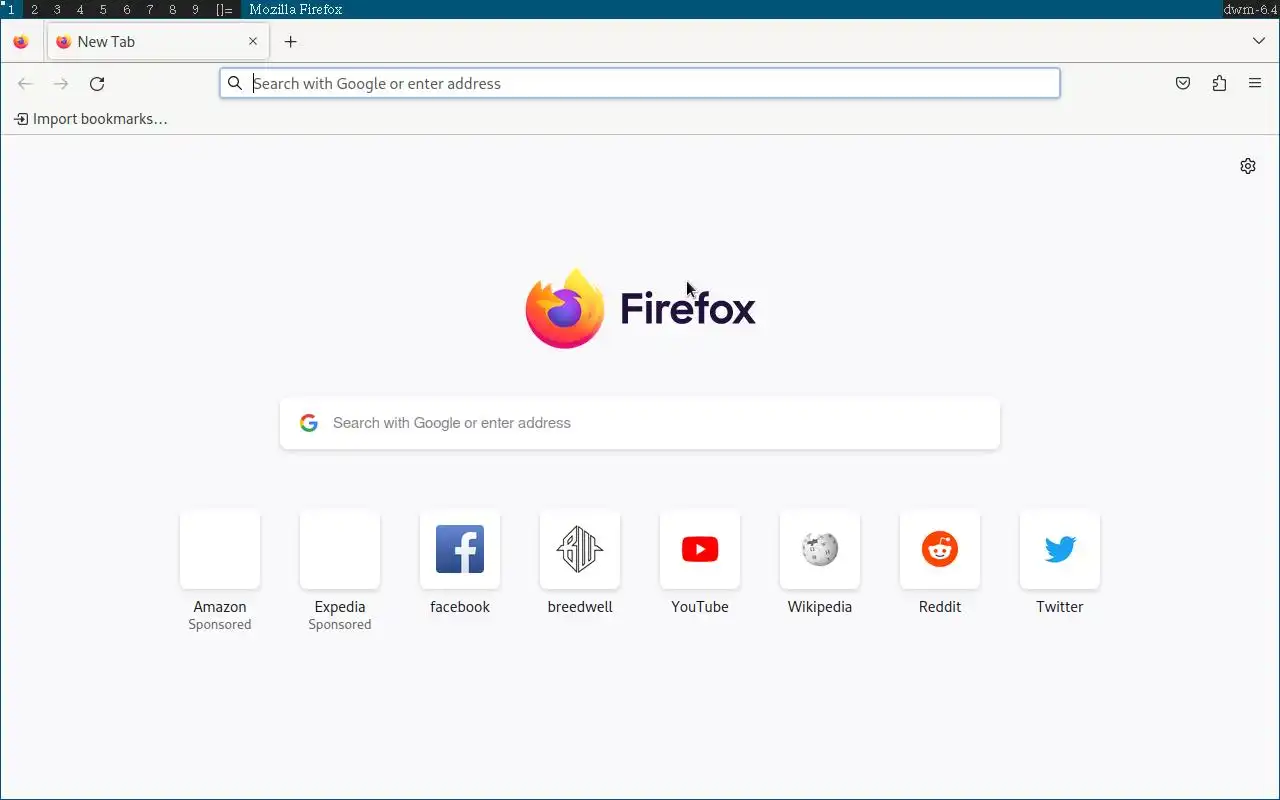The width and height of the screenshot is (1280, 800).
Task: Open new tab personalize gear icon
Action: click(1248, 166)
